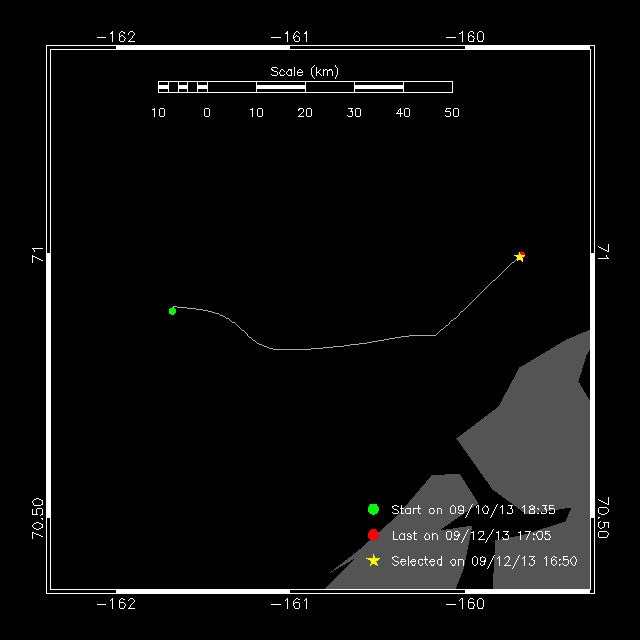Click the green start point on the track

[x=173, y=311]
